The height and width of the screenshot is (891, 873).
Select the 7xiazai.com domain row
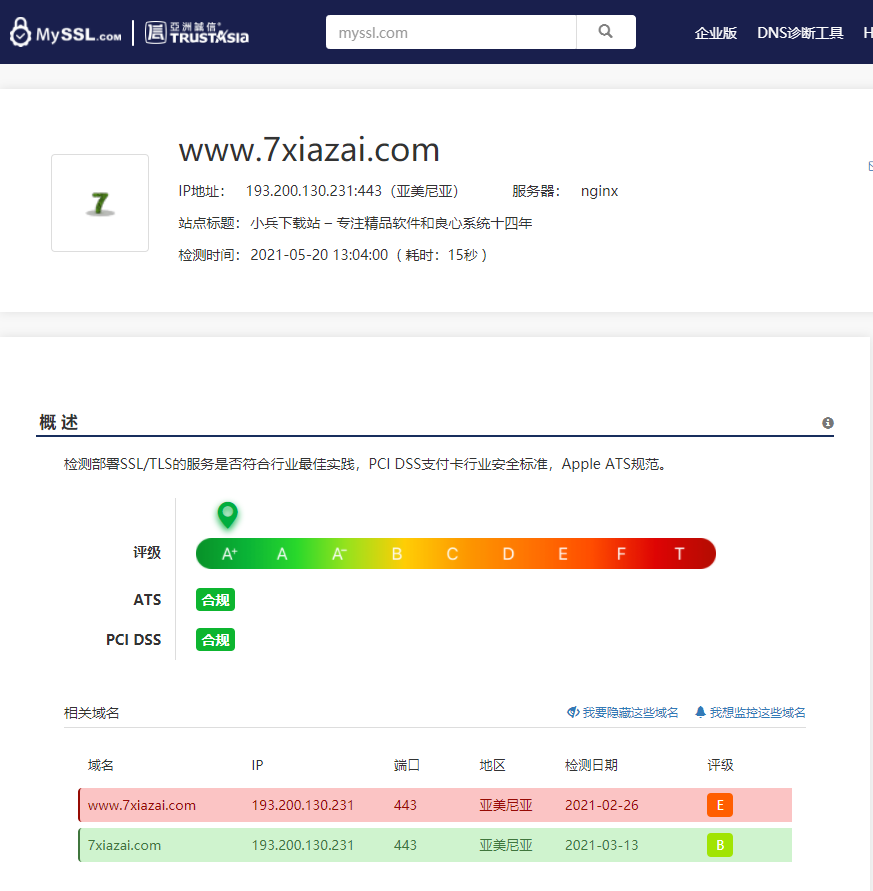pyautogui.click(x=125, y=845)
